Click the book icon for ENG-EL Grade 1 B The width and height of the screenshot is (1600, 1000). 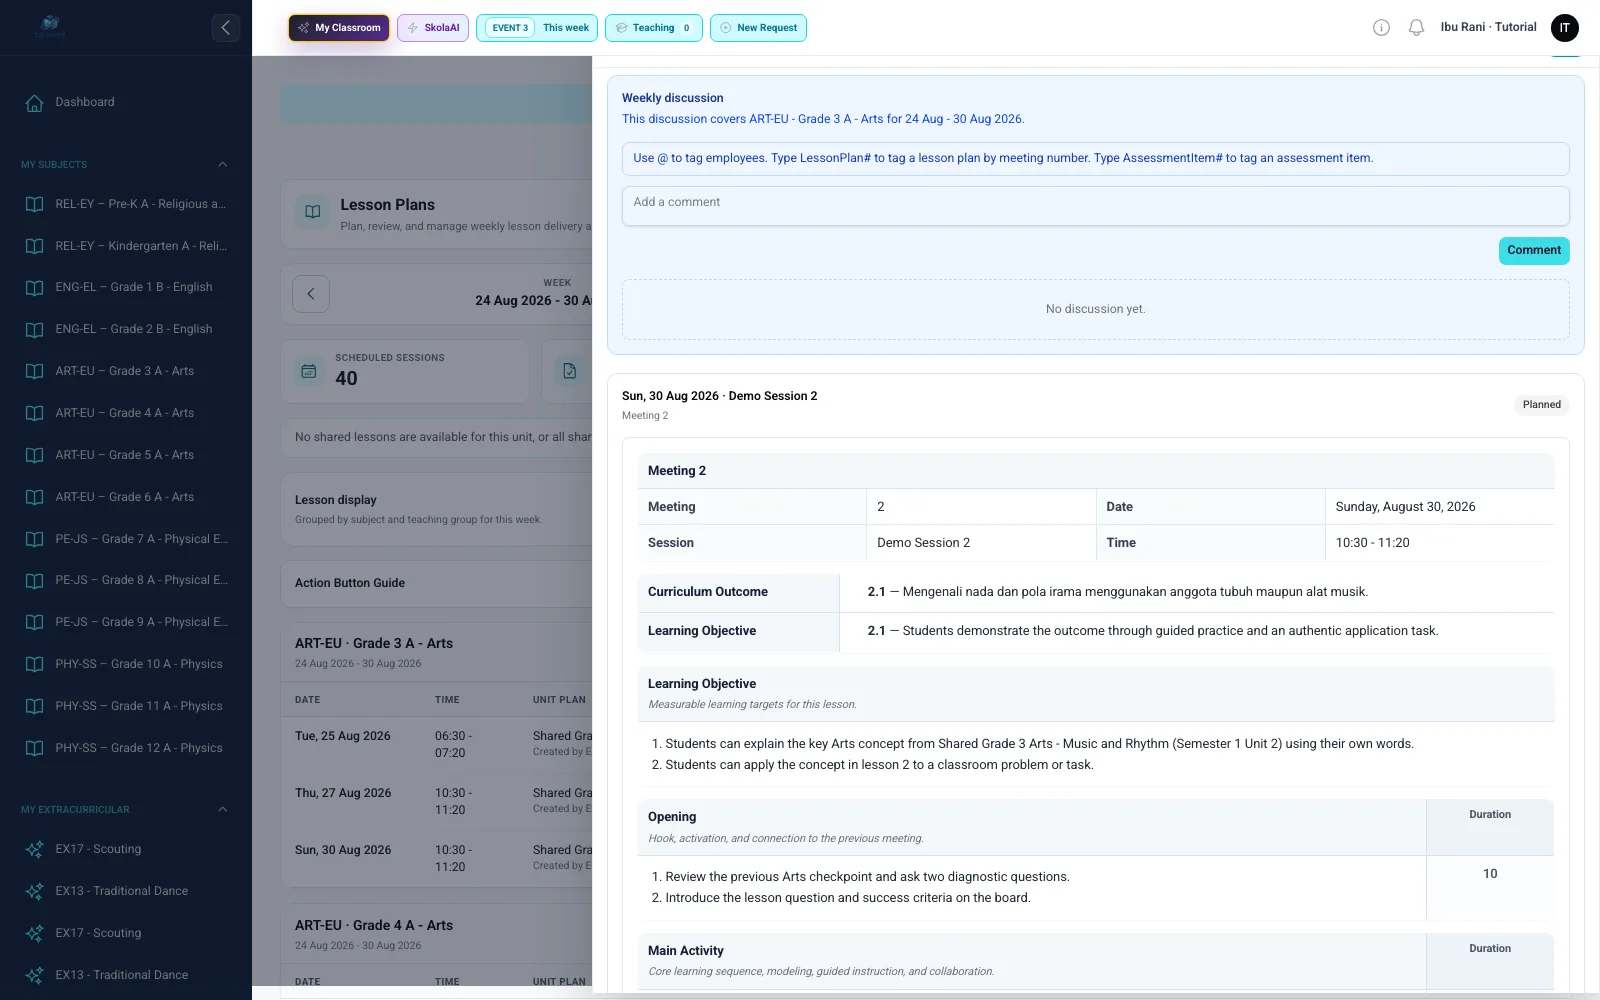[x=34, y=288]
